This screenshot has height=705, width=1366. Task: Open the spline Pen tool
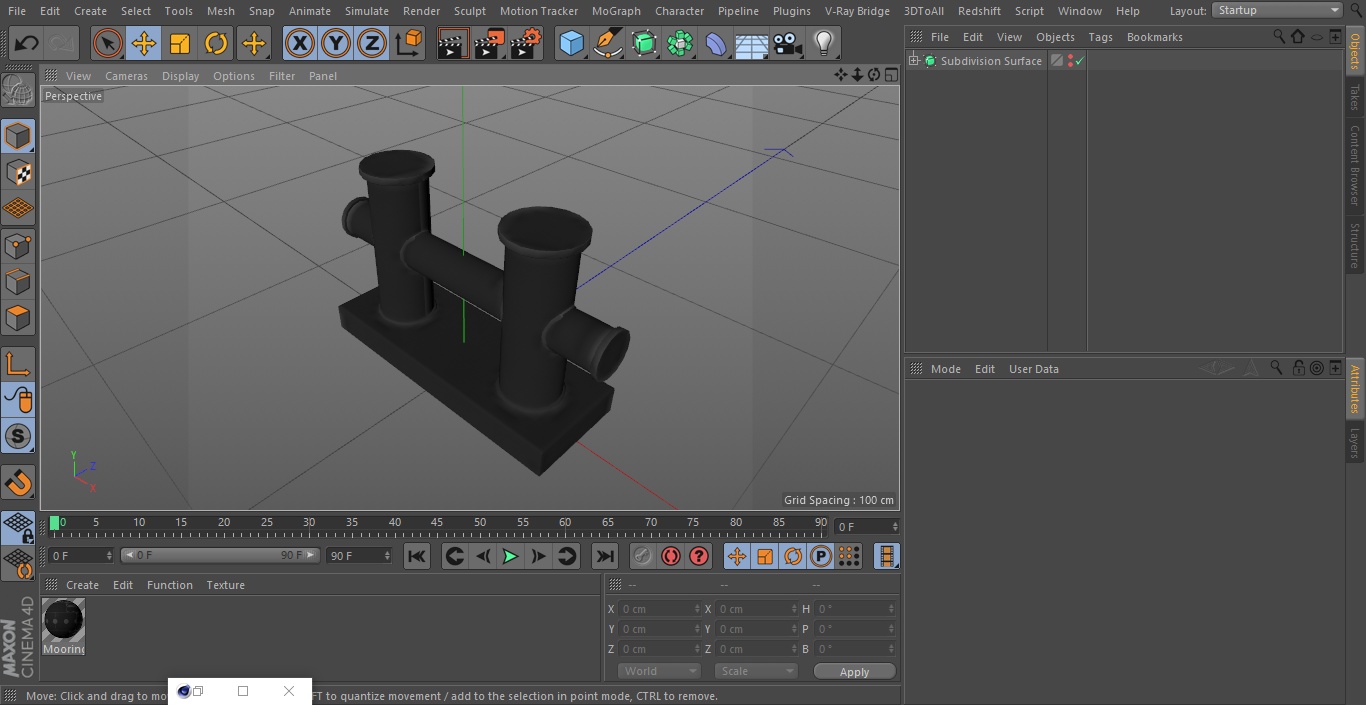click(607, 44)
